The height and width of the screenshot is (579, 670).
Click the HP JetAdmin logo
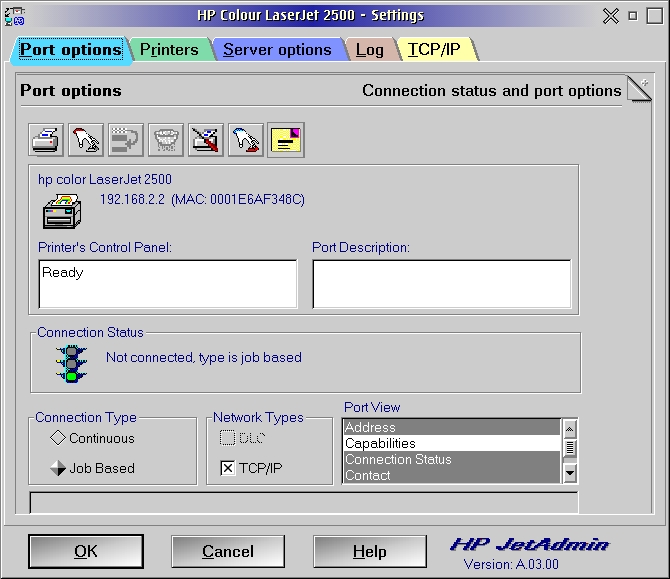pos(530,544)
